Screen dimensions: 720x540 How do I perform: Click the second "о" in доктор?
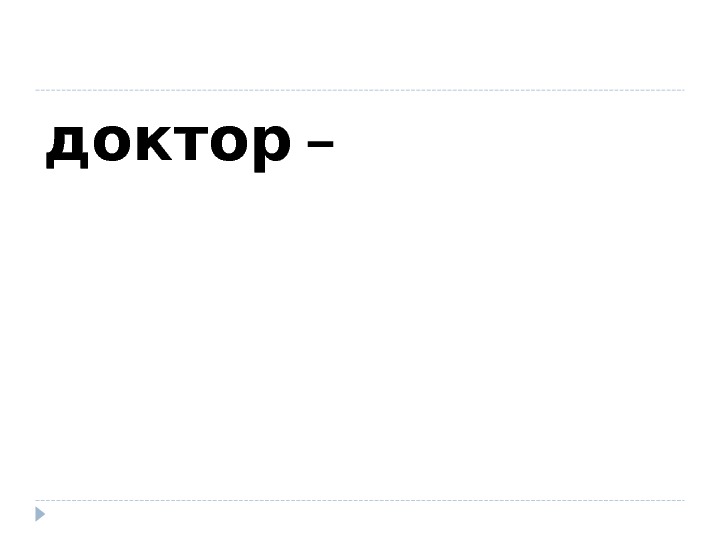tap(229, 142)
